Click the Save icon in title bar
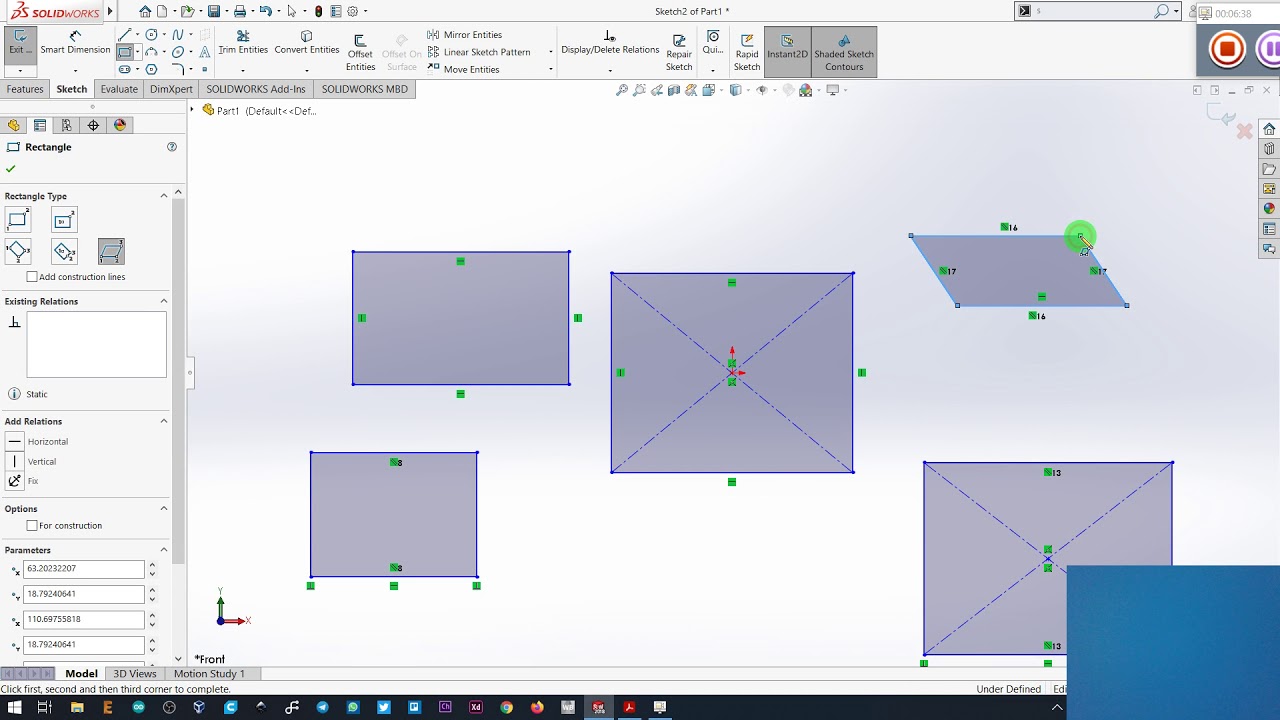The height and width of the screenshot is (720, 1280). (x=214, y=11)
